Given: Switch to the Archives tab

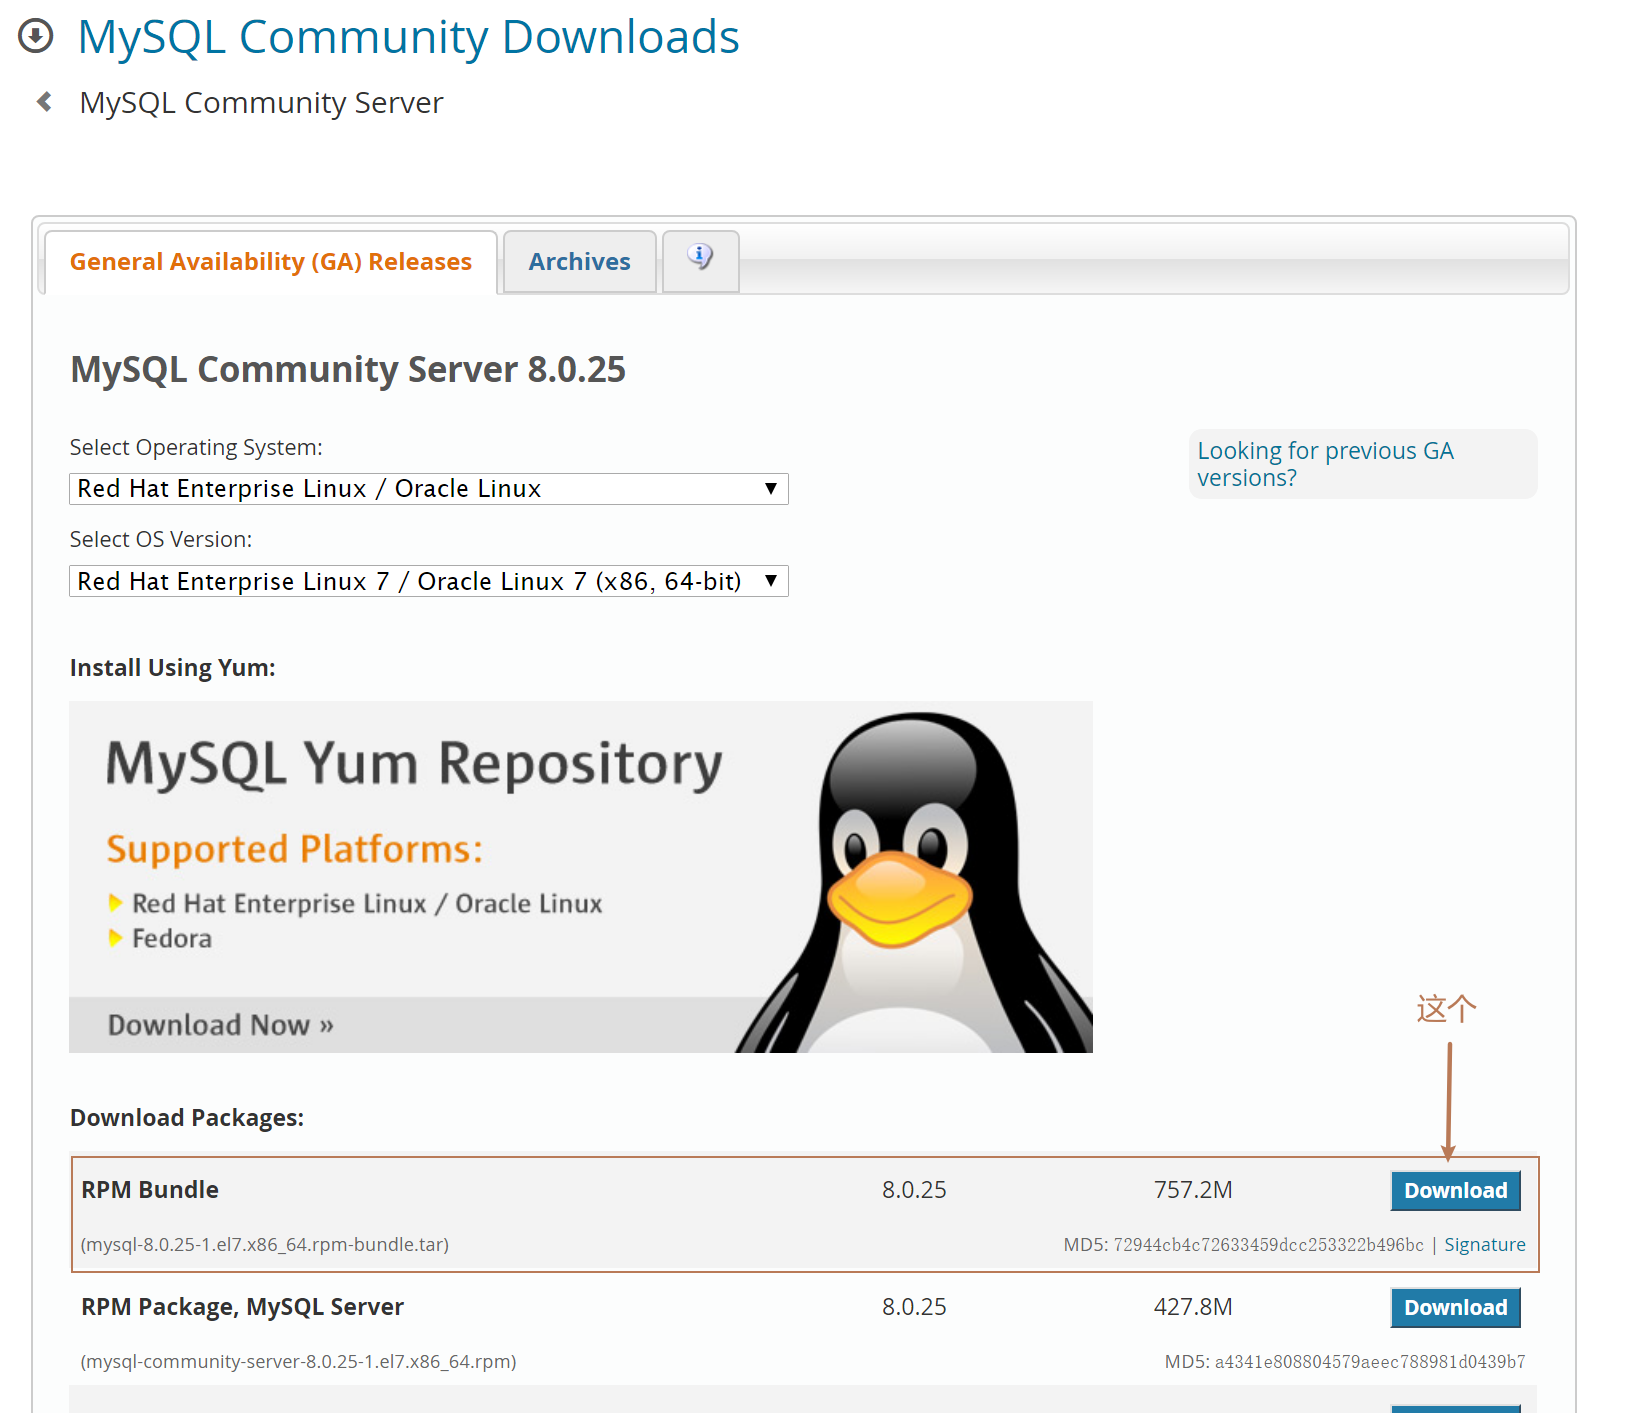Looking at the screenshot, I should click(x=580, y=262).
